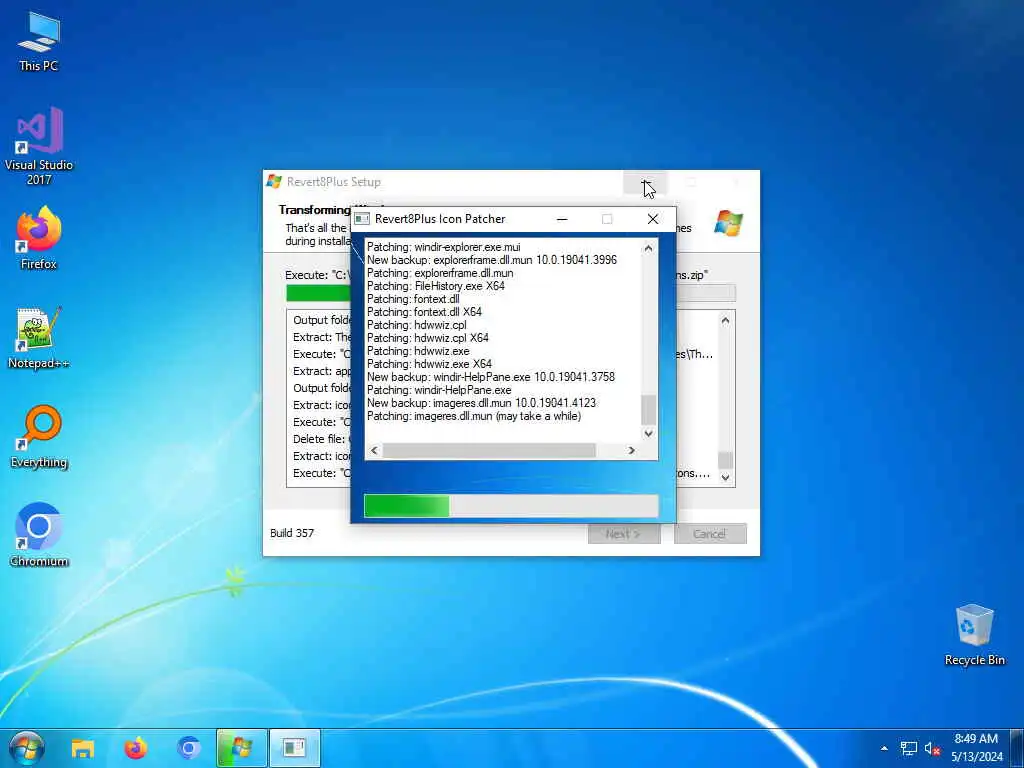The image size is (1024, 768).
Task: Select 'Patching: FileHistory.exe X64' log line
Action: (x=436, y=286)
